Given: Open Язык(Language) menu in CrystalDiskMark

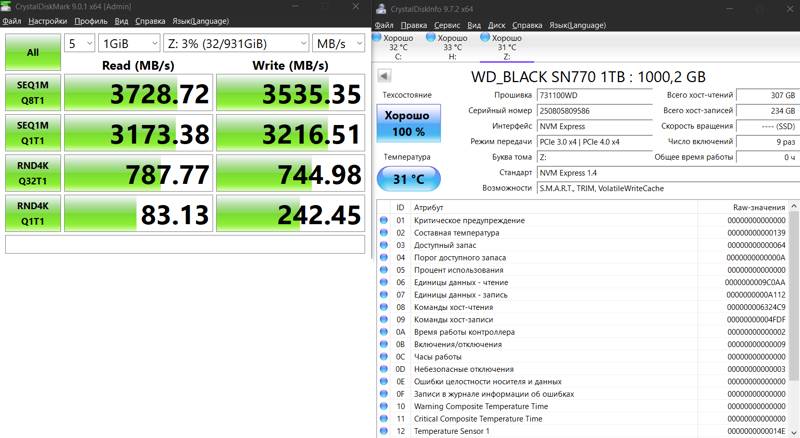Looking at the screenshot, I should tap(201, 21).
